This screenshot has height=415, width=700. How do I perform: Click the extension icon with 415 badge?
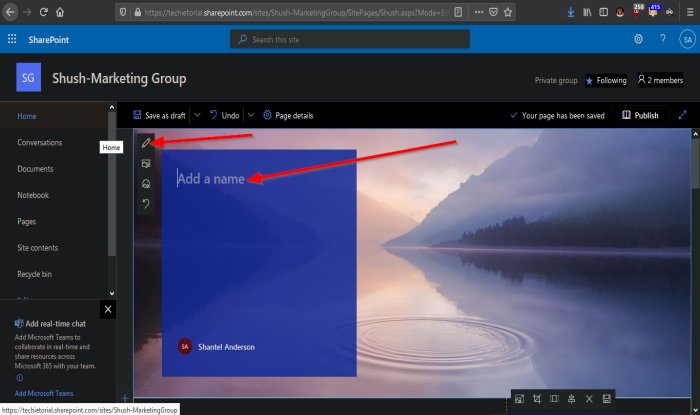654,11
